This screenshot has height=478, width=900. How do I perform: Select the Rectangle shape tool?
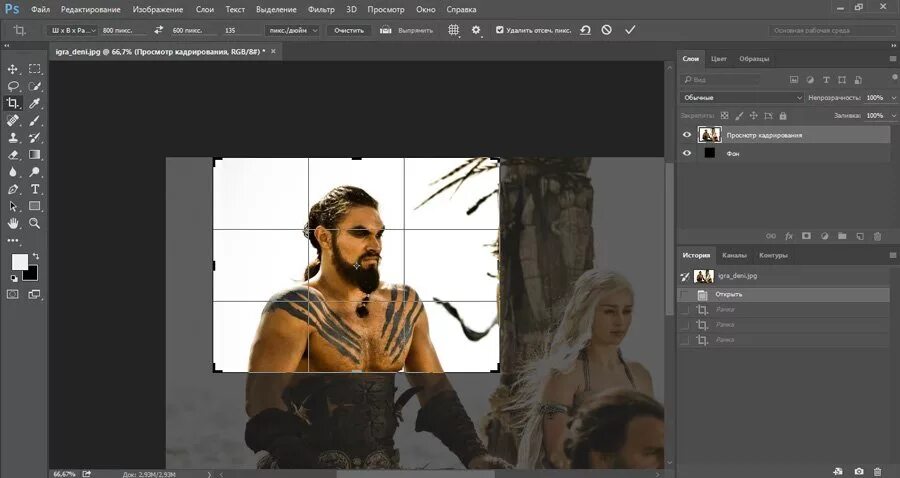35,206
